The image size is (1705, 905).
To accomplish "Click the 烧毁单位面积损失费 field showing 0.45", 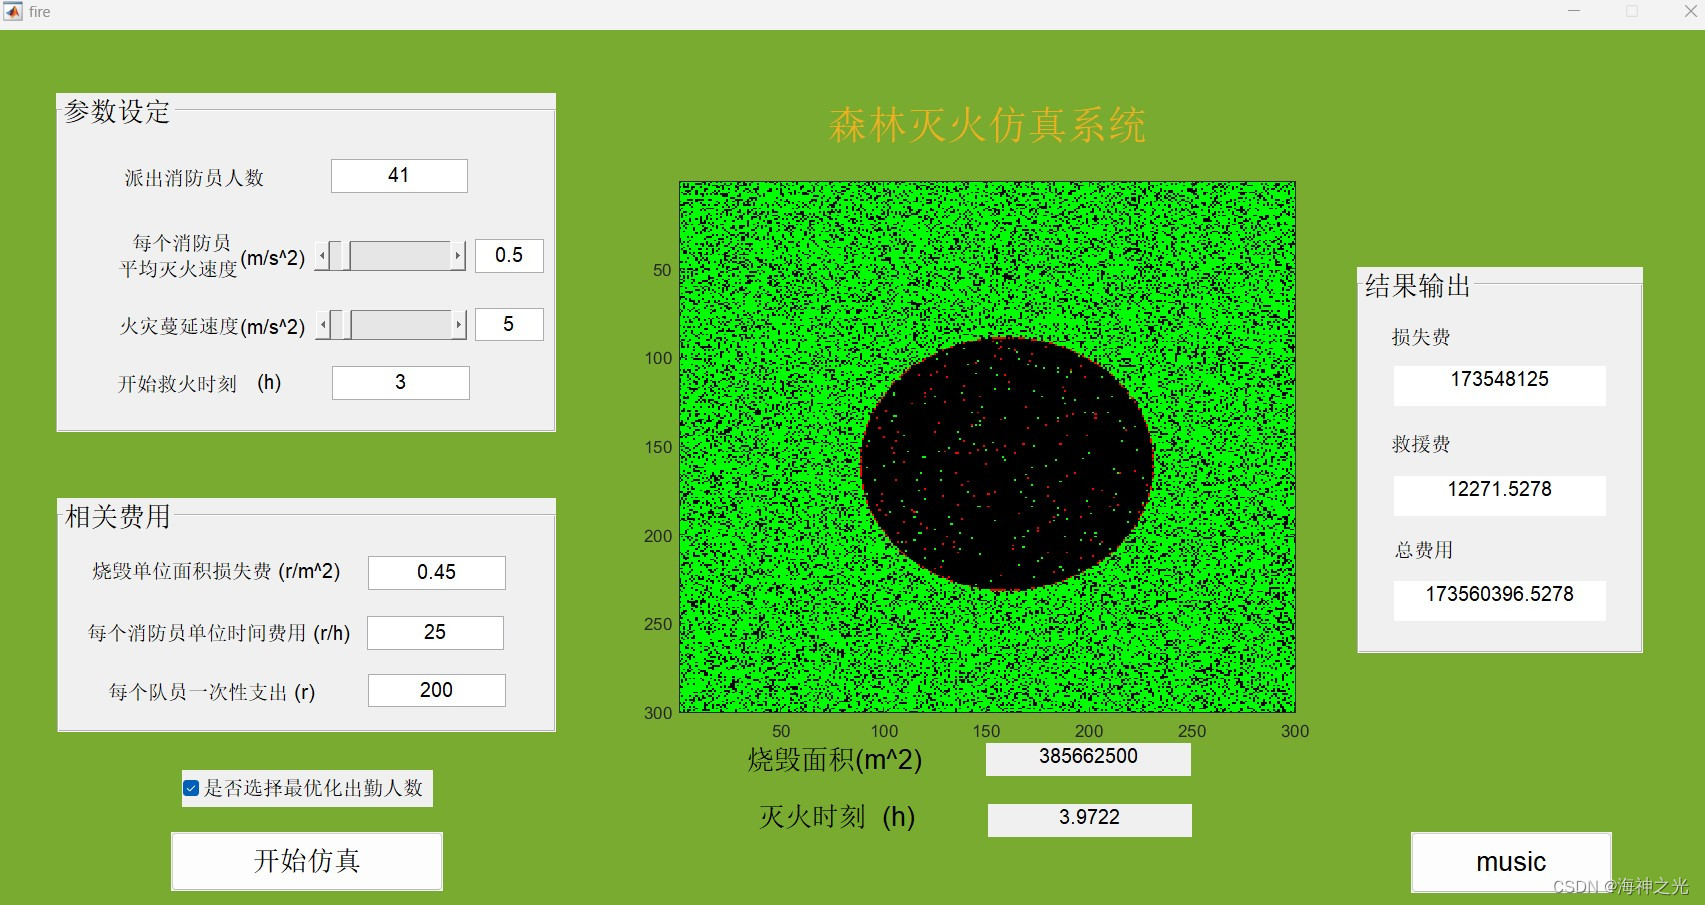I will (437, 573).
